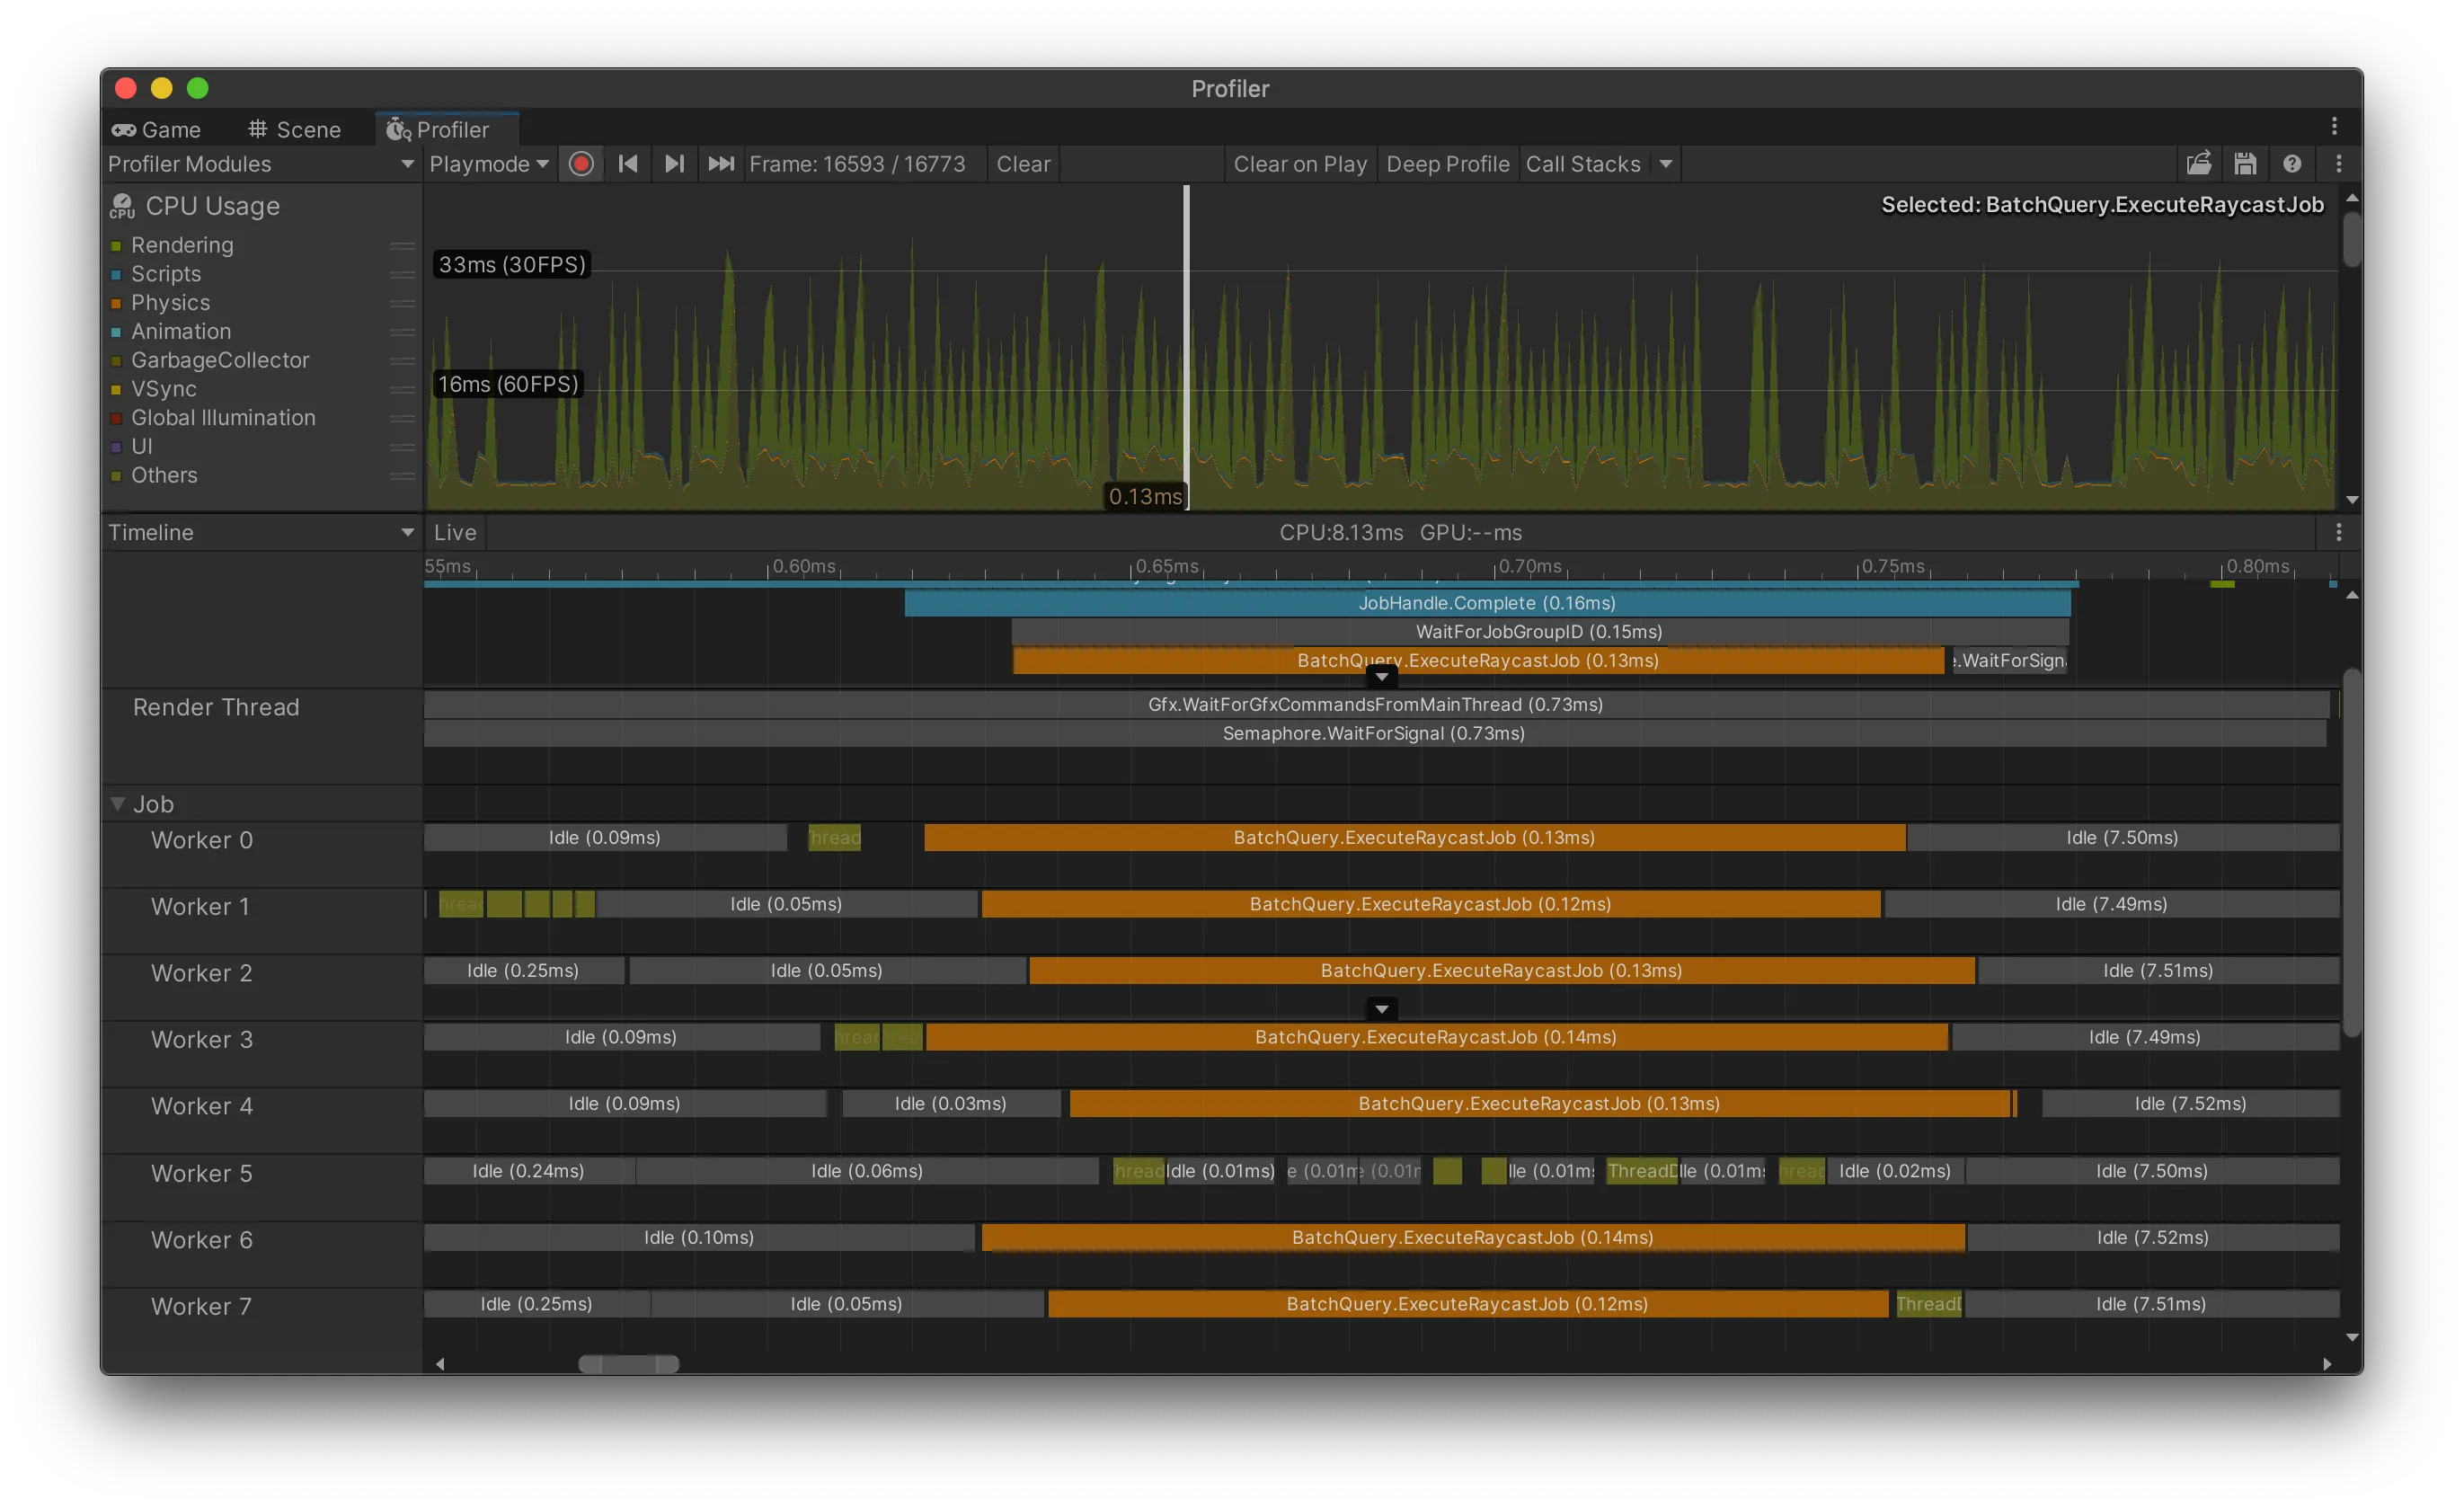Open timeline panel kebab menu
The image size is (2464, 1508).
[x=2338, y=532]
